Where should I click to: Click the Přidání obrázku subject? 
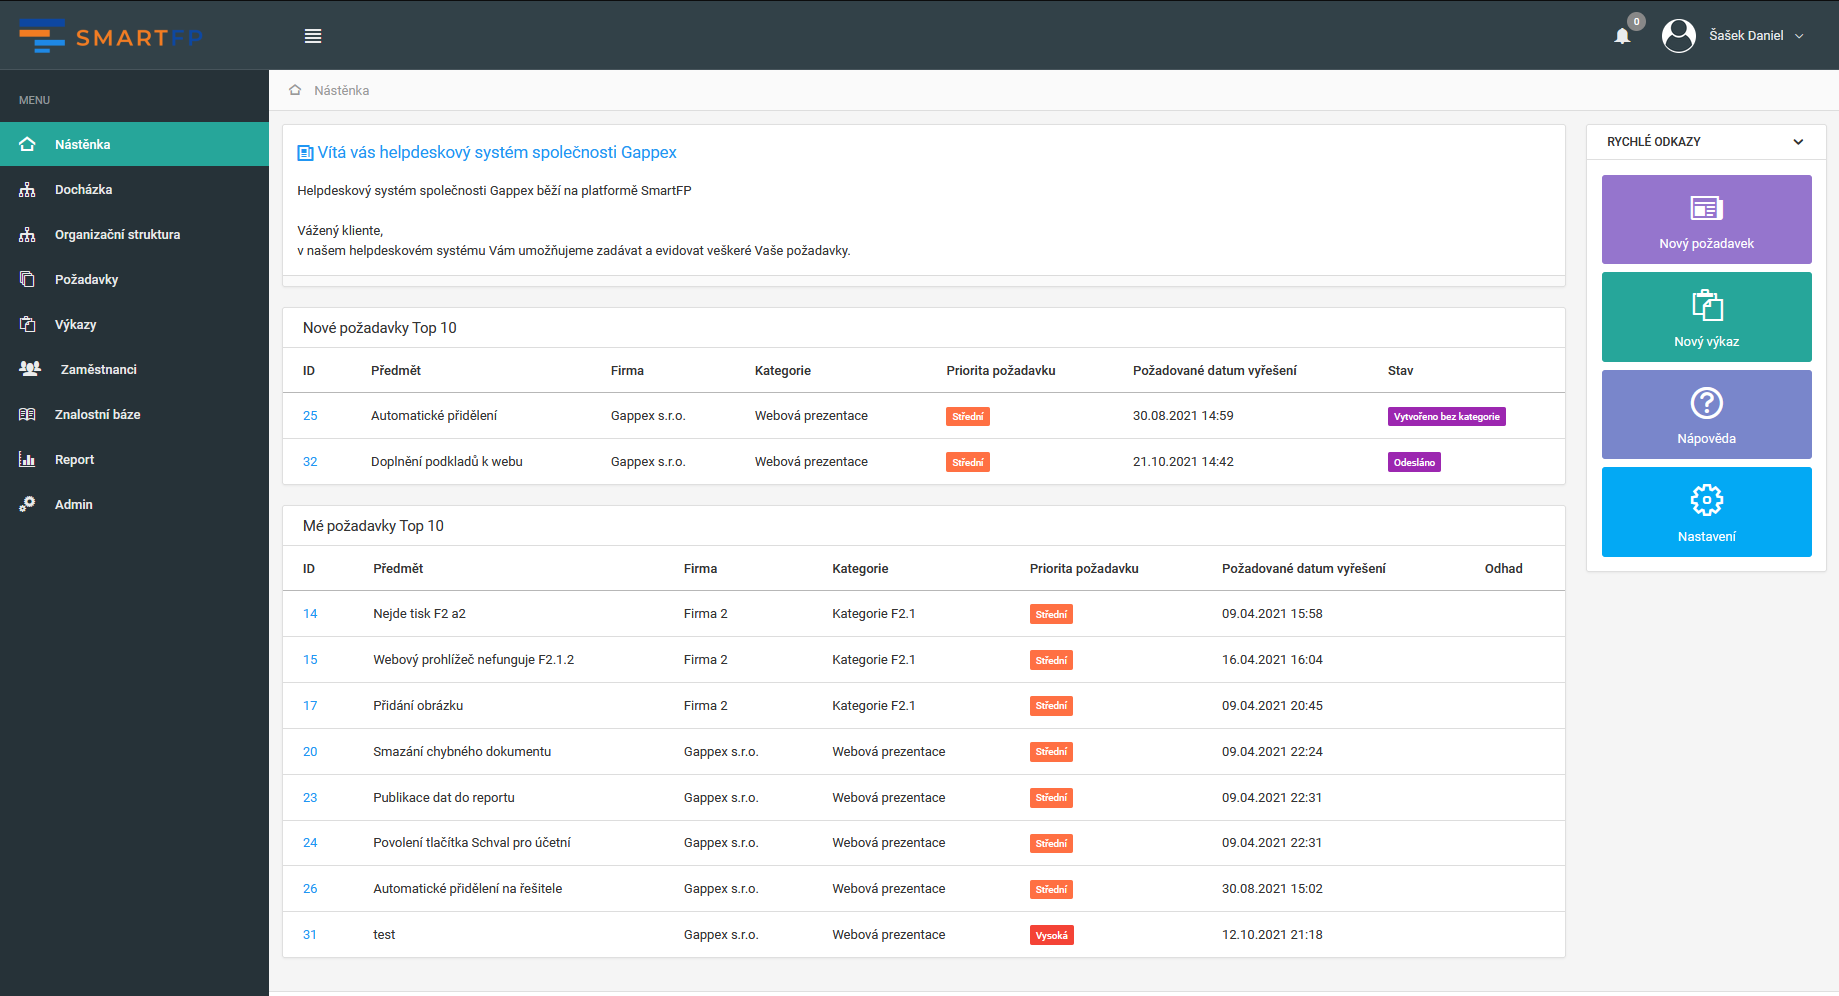[418, 706]
